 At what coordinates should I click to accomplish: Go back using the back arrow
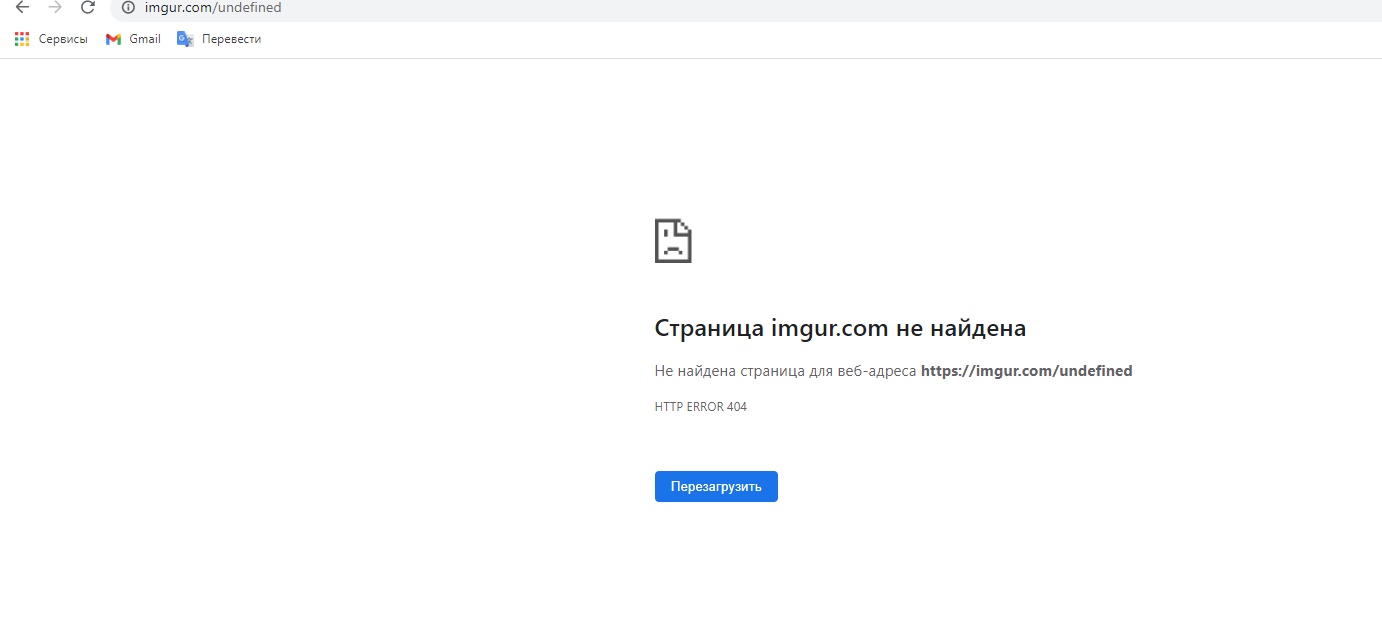tap(22, 8)
